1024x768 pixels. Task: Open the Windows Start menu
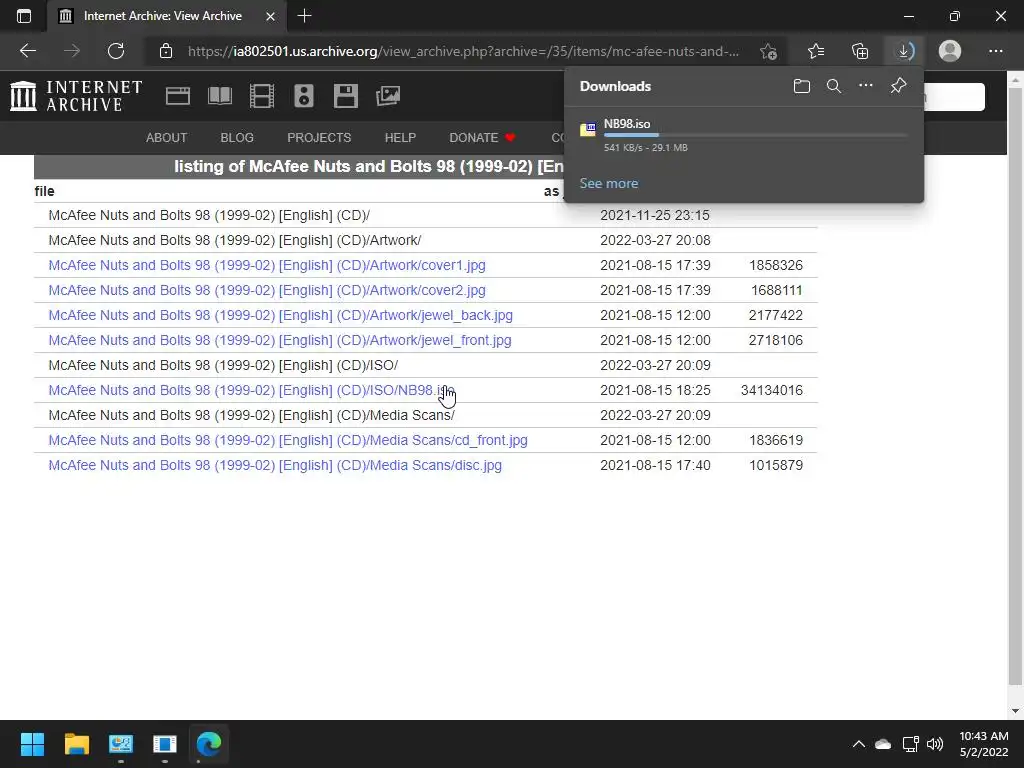point(32,744)
